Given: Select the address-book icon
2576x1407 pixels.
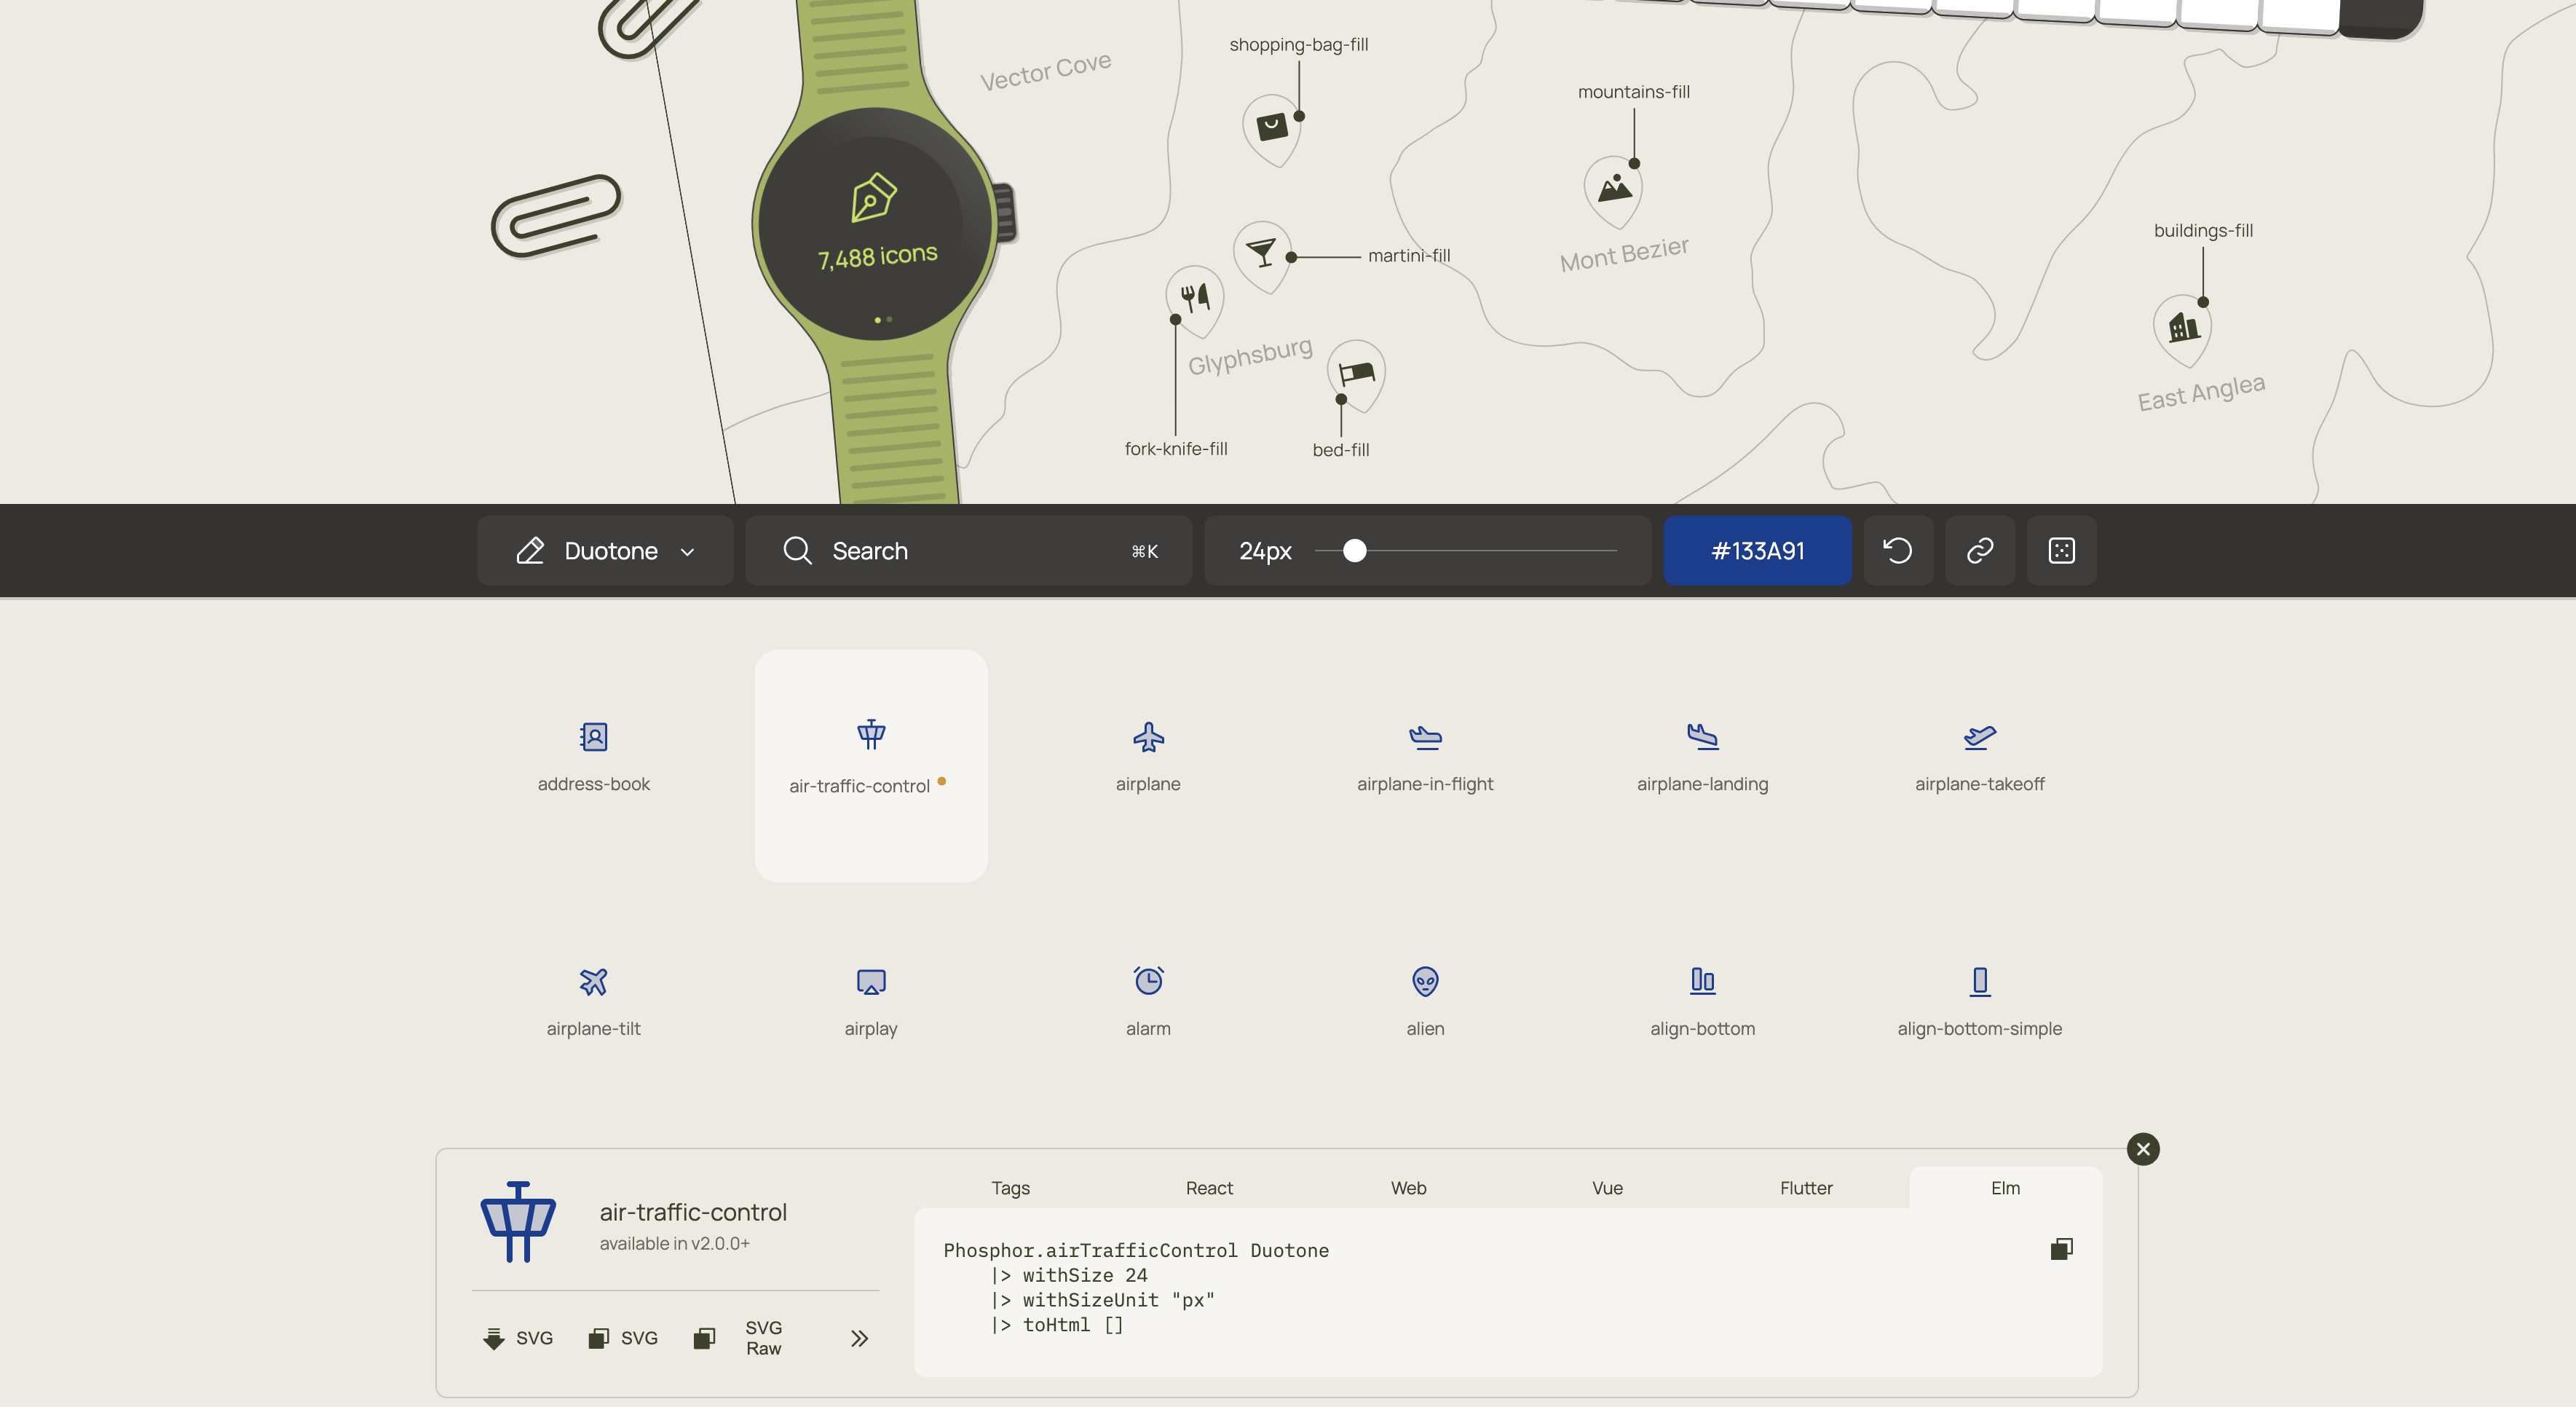Looking at the screenshot, I should click(x=594, y=737).
